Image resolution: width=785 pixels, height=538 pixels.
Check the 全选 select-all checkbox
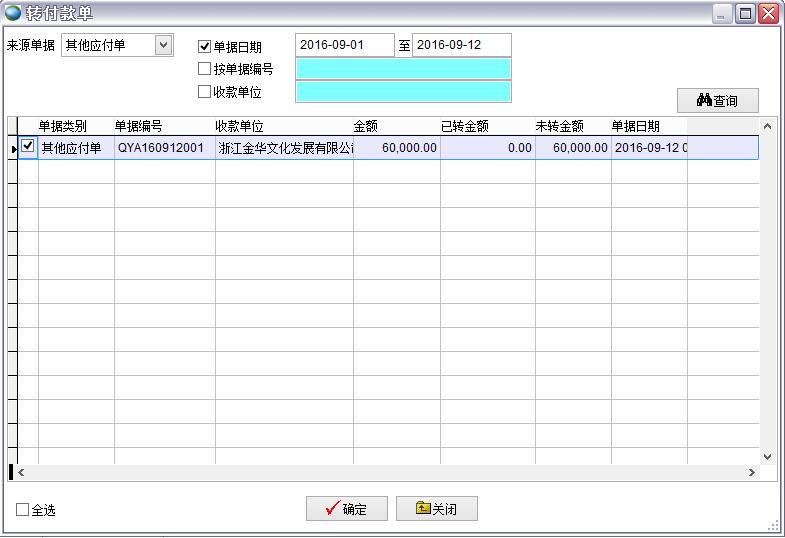pyautogui.click(x=23, y=510)
